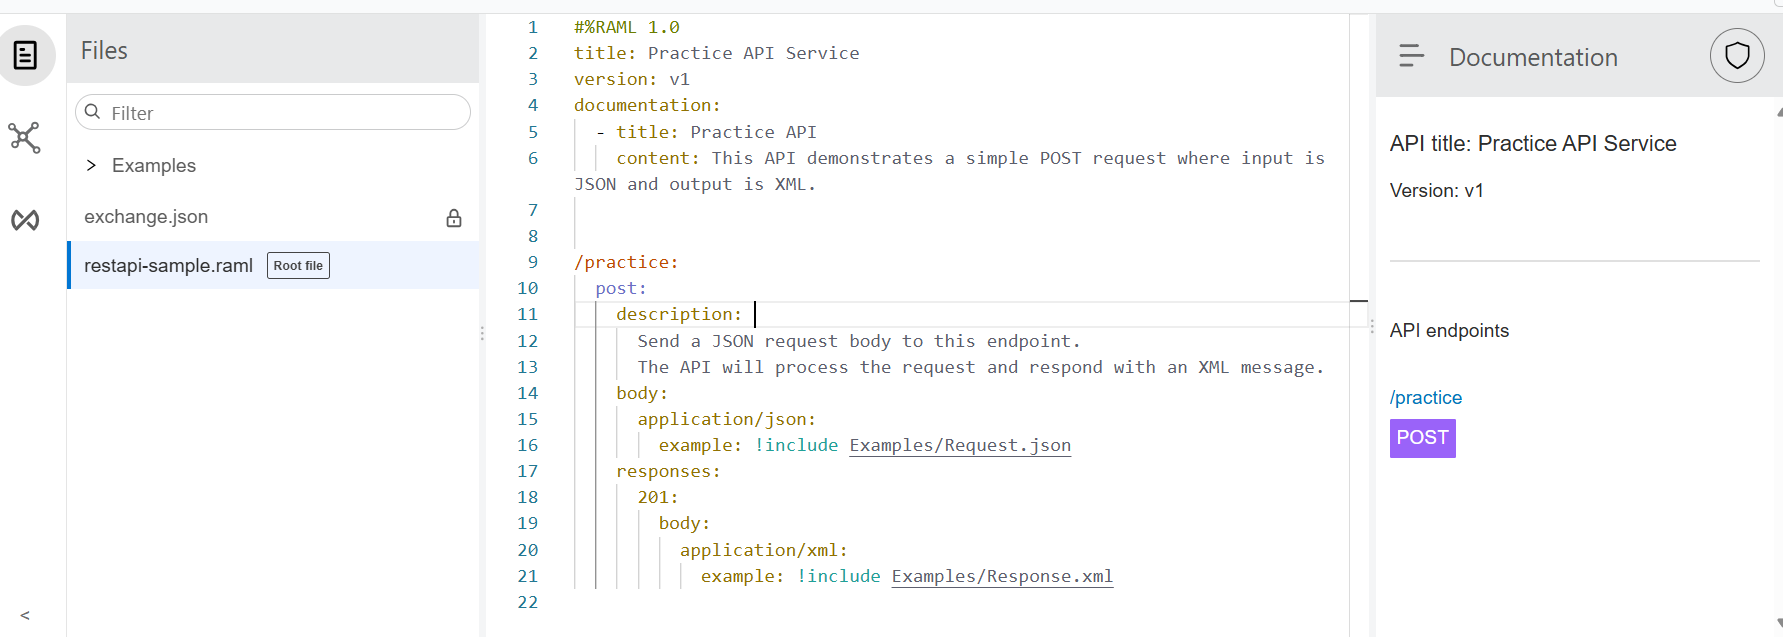Open the MuleSoft Exchange icon in left sidebar

click(x=26, y=219)
